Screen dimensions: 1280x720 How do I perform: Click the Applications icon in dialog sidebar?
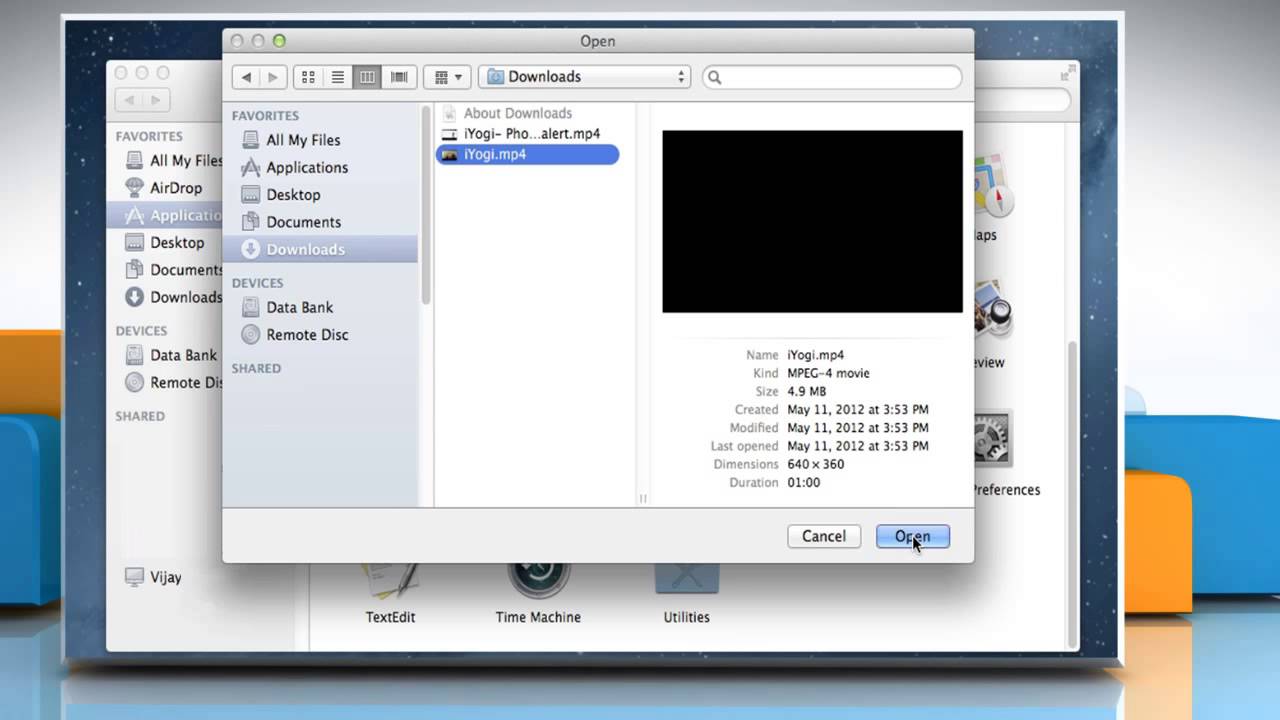coord(250,167)
